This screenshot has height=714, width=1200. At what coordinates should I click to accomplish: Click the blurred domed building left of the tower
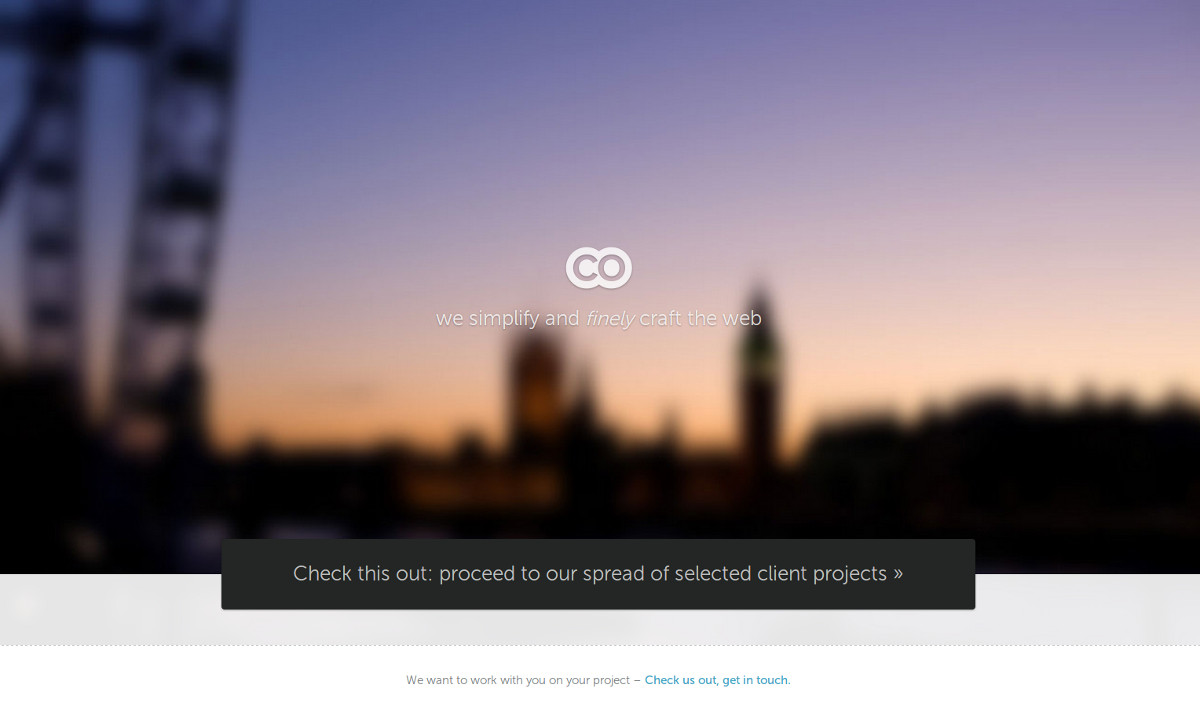(536, 395)
